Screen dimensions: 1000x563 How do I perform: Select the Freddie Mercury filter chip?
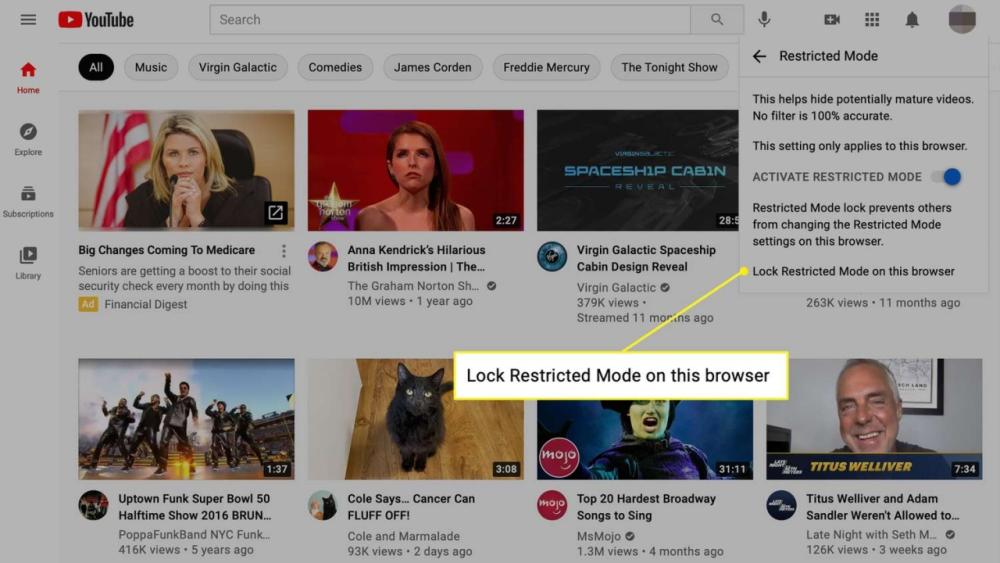[546, 68]
